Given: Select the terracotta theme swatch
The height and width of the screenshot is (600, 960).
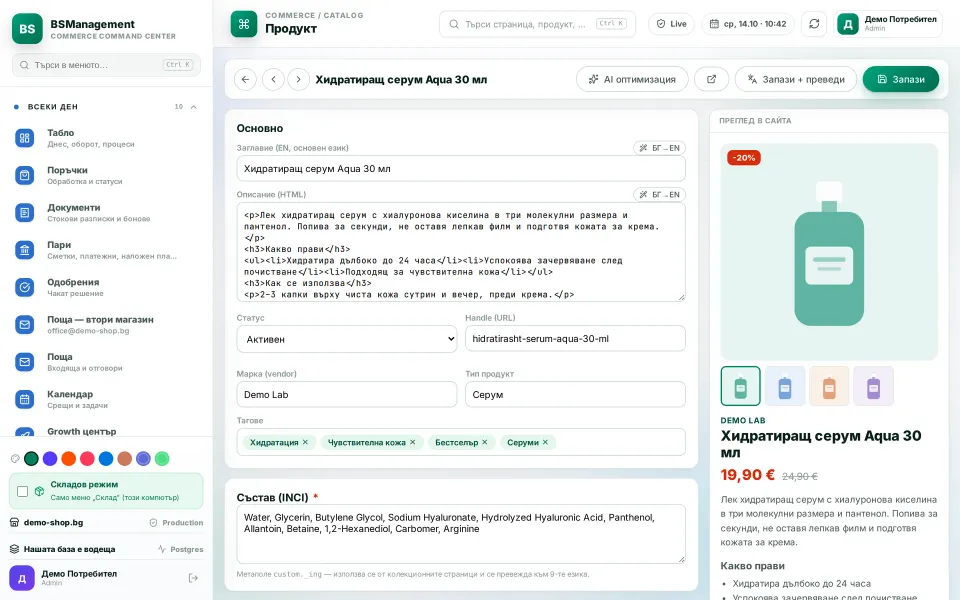Looking at the screenshot, I should (x=125, y=459).
